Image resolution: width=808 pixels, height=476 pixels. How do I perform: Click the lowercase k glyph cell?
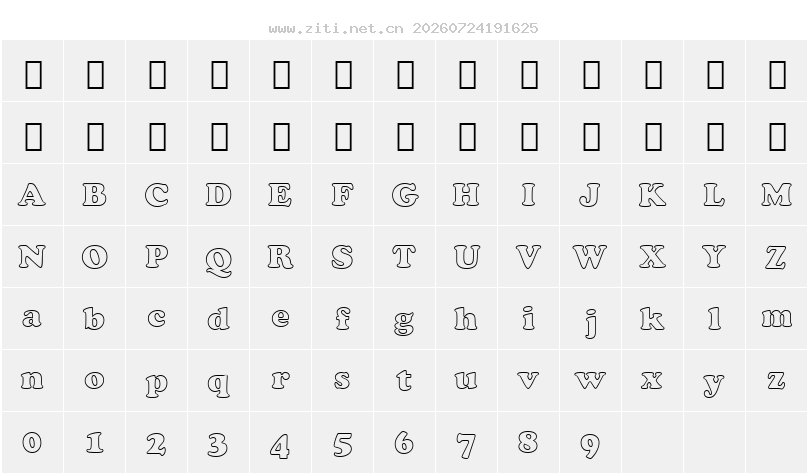click(652, 318)
